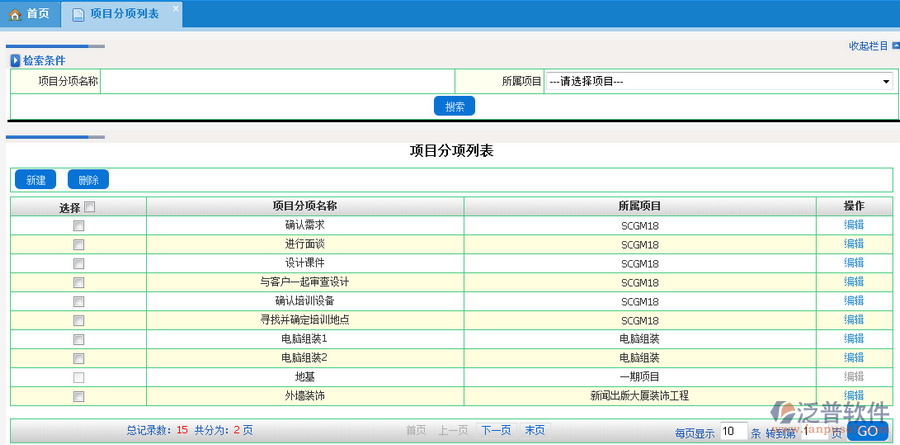Click the document icon on 项目分项列表 tab
This screenshot has width=900, height=445.
78,14
